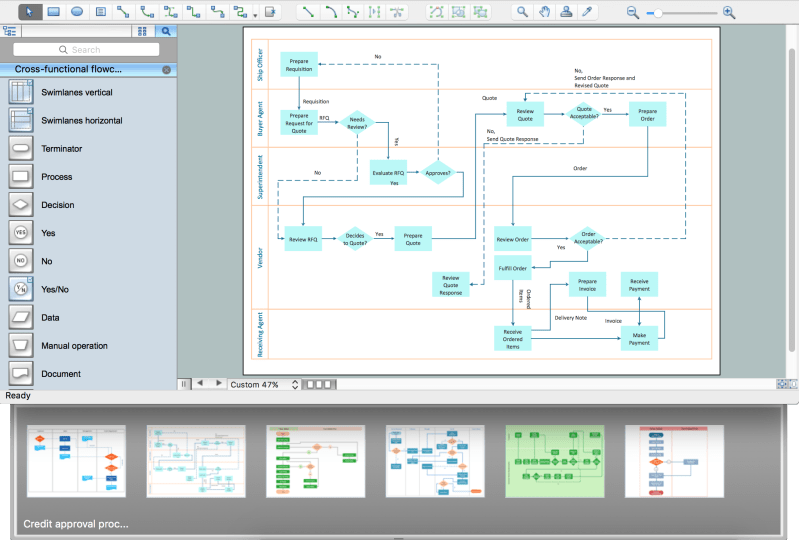The width and height of the screenshot is (799, 540).
Task: Click the first group edit icon
Action: [437, 11]
